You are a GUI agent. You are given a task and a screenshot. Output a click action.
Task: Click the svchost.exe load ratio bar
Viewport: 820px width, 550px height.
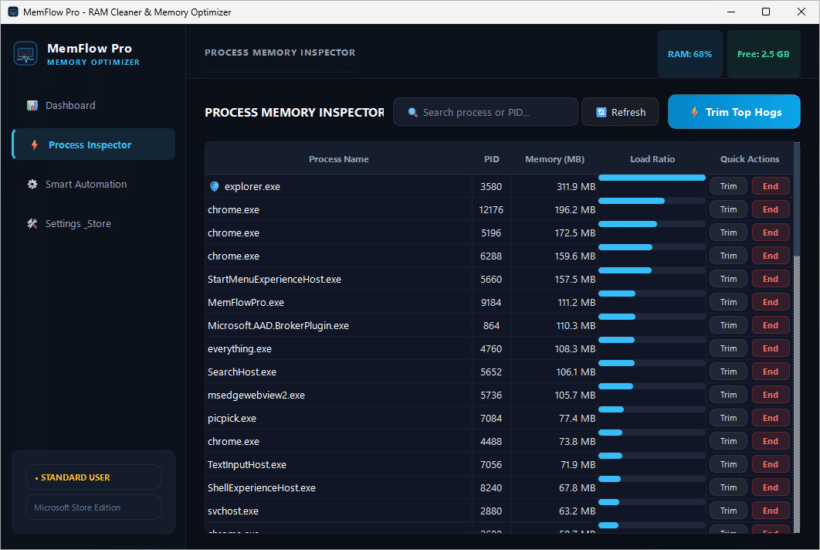coord(652,502)
